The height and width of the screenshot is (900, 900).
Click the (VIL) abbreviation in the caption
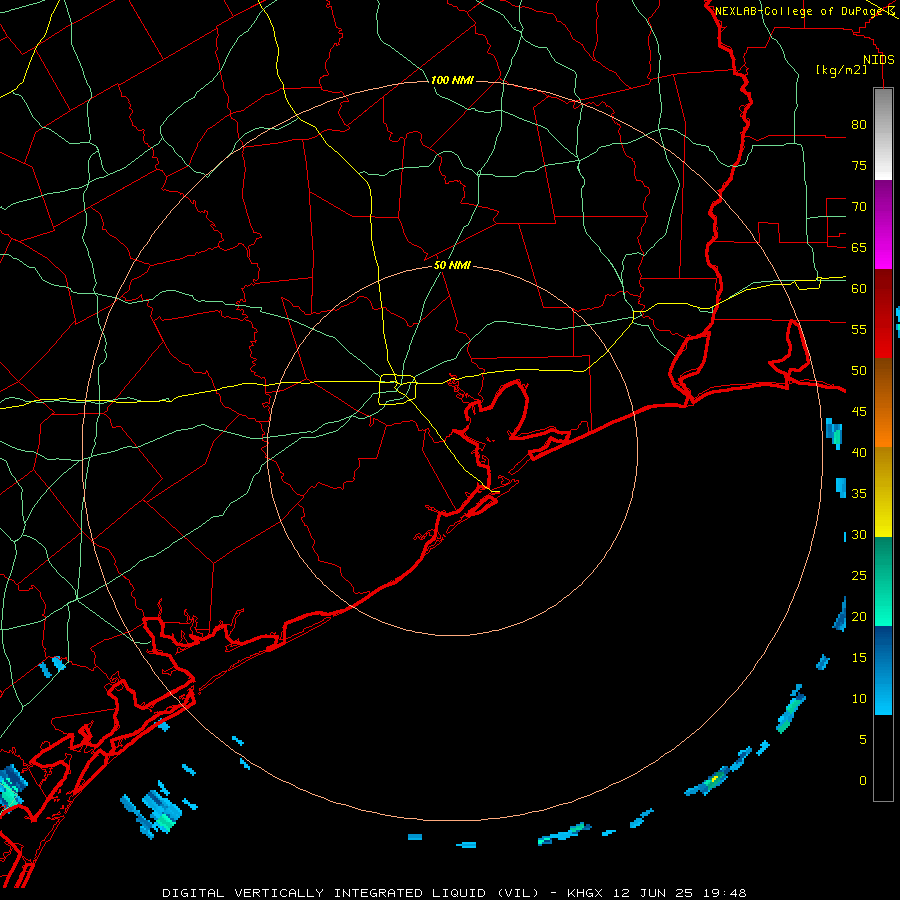[x=519, y=893]
